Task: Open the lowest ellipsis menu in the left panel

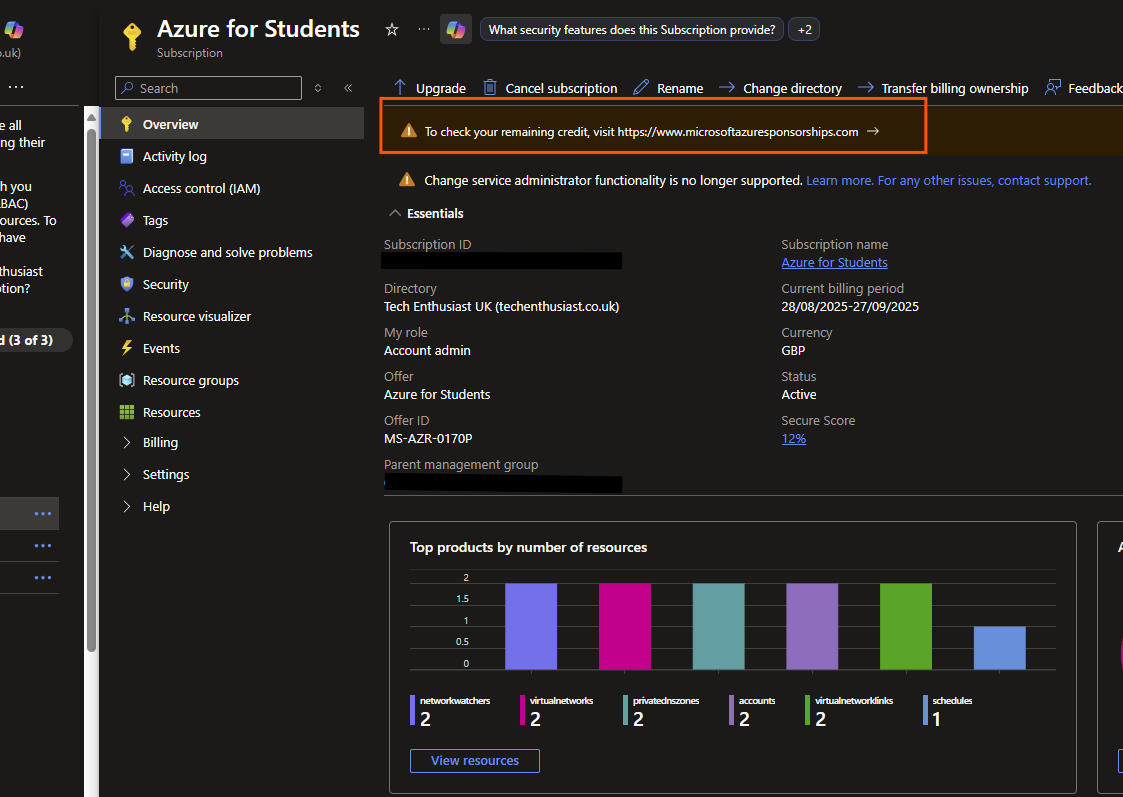Action: 43,577
